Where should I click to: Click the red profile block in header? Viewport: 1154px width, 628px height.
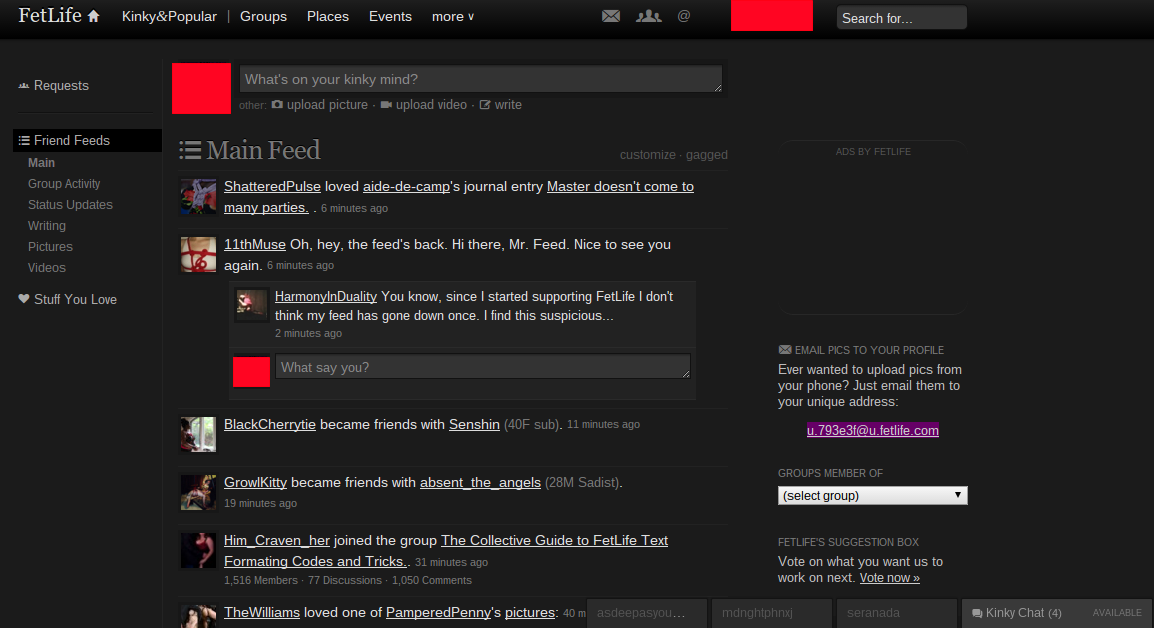pos(772,15)
